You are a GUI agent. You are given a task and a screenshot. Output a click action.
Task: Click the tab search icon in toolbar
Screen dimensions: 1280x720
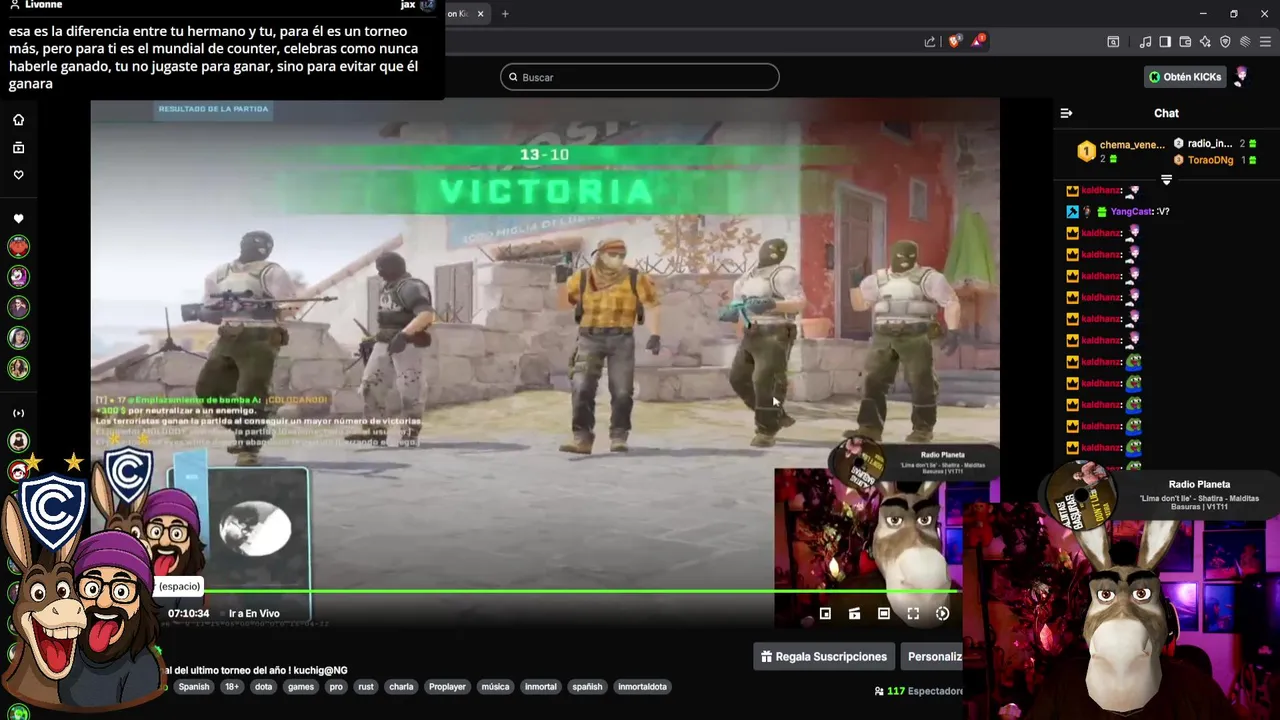[1113, 42]
